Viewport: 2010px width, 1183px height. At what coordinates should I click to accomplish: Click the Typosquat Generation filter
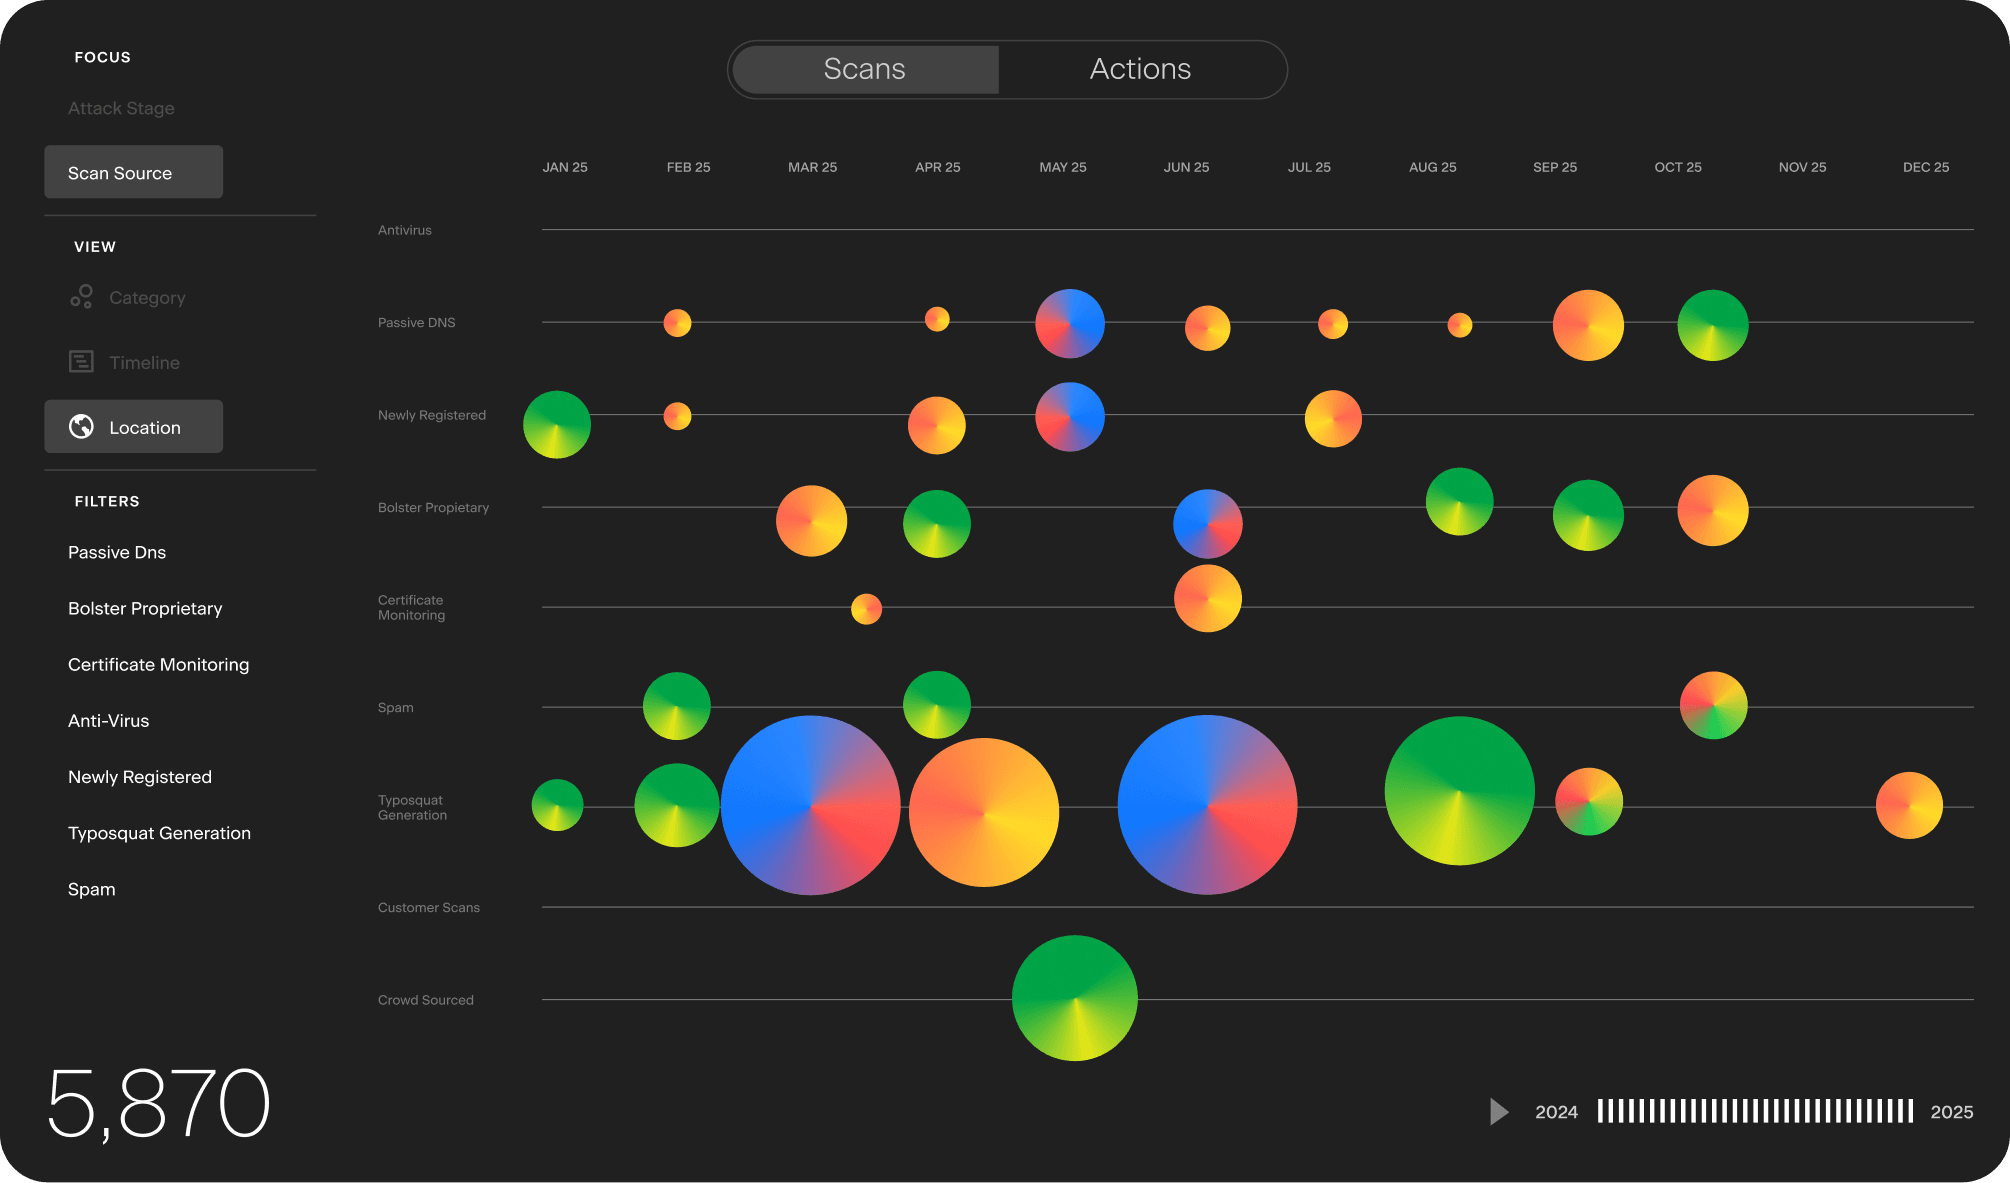coord(159,833)
